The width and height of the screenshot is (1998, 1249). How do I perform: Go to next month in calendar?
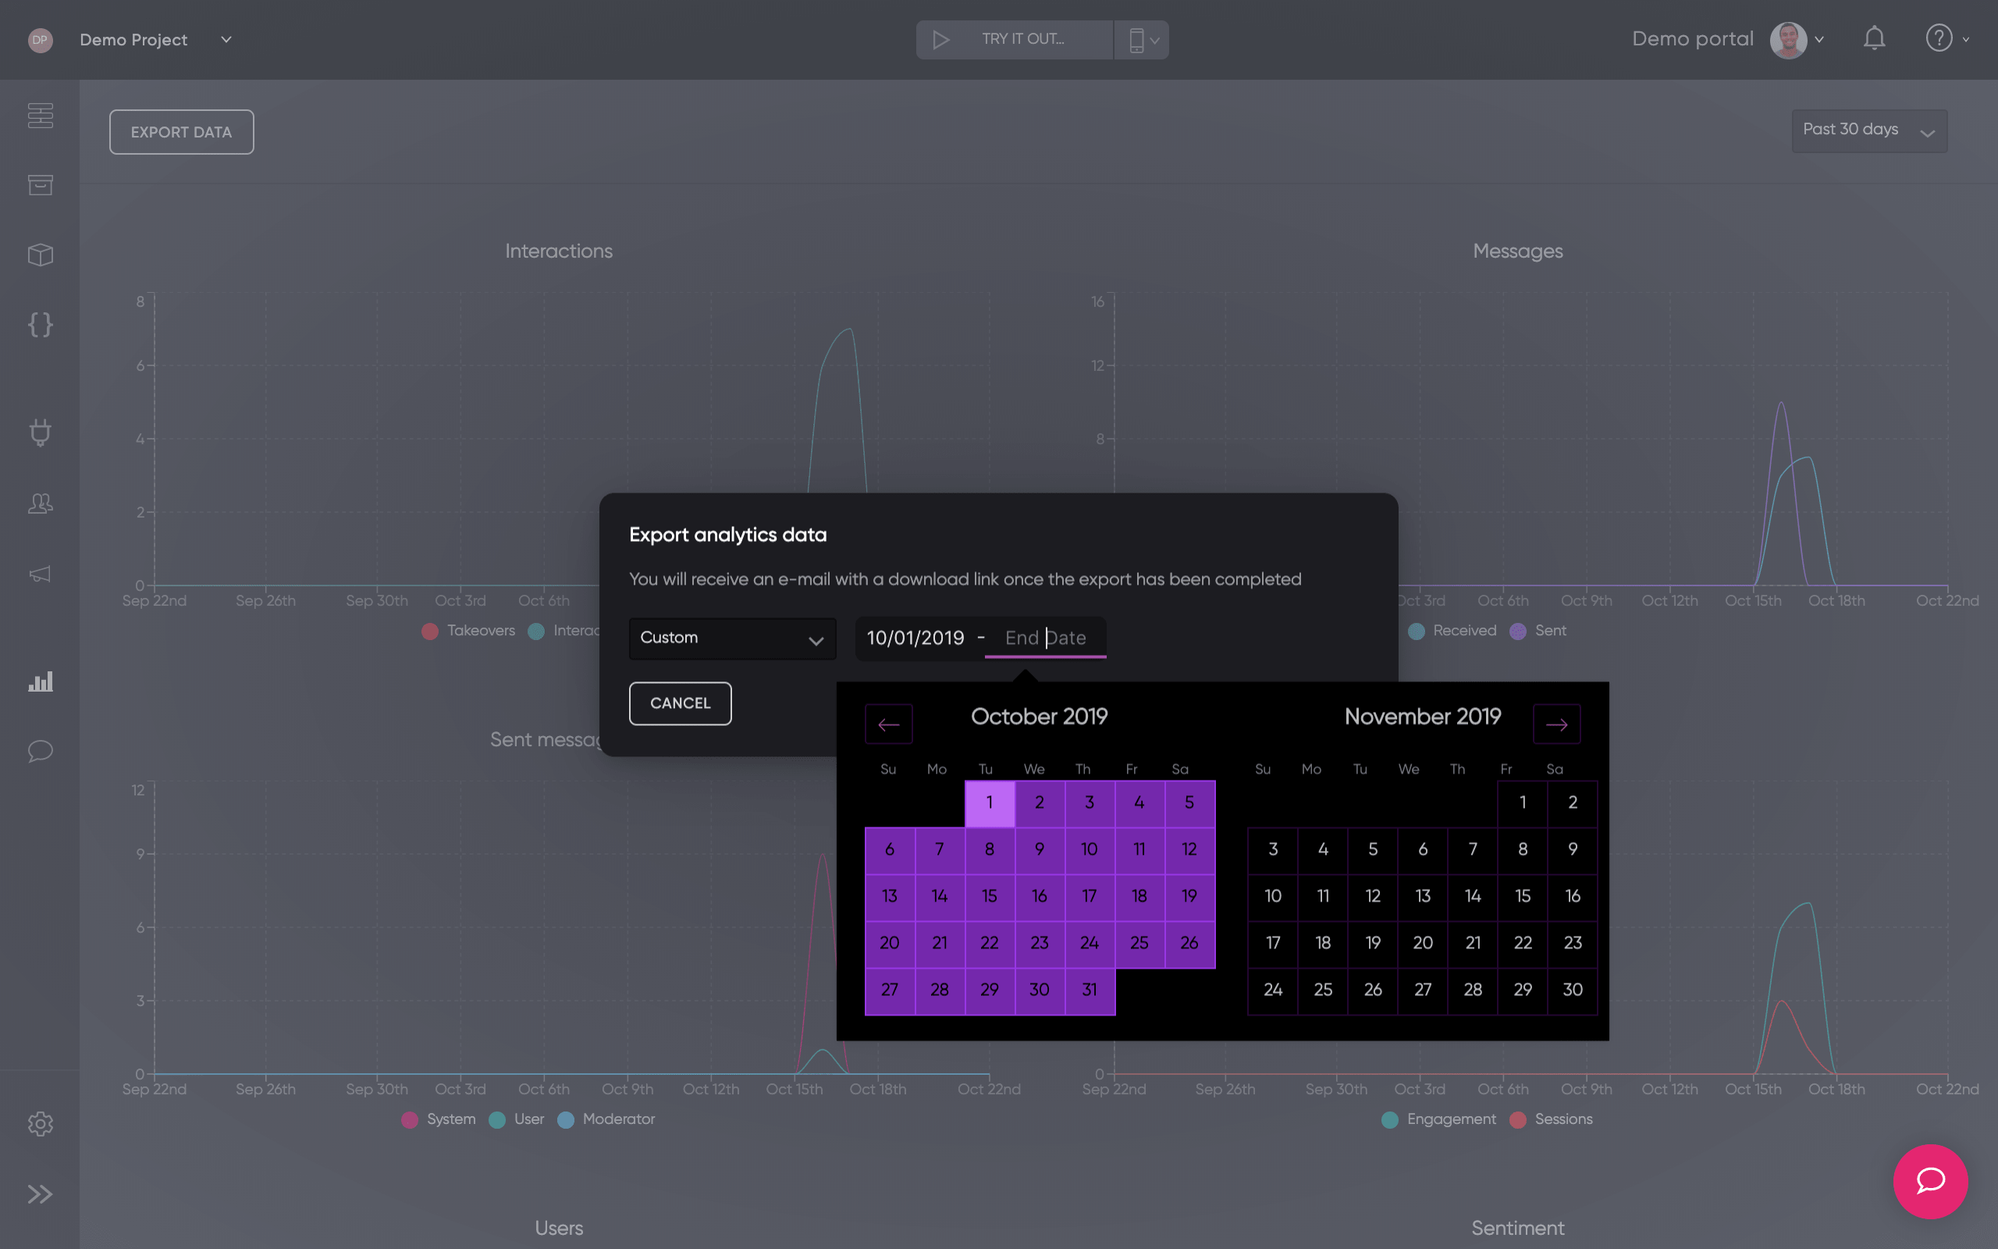pyautogui.click(x=1556, y=724)
